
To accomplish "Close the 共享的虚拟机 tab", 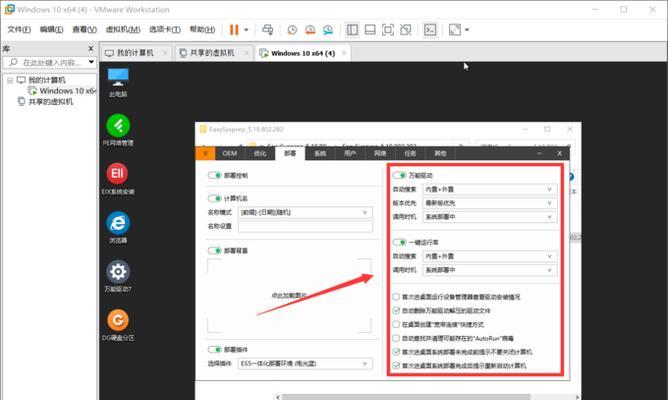I will [x=246, y=53].
